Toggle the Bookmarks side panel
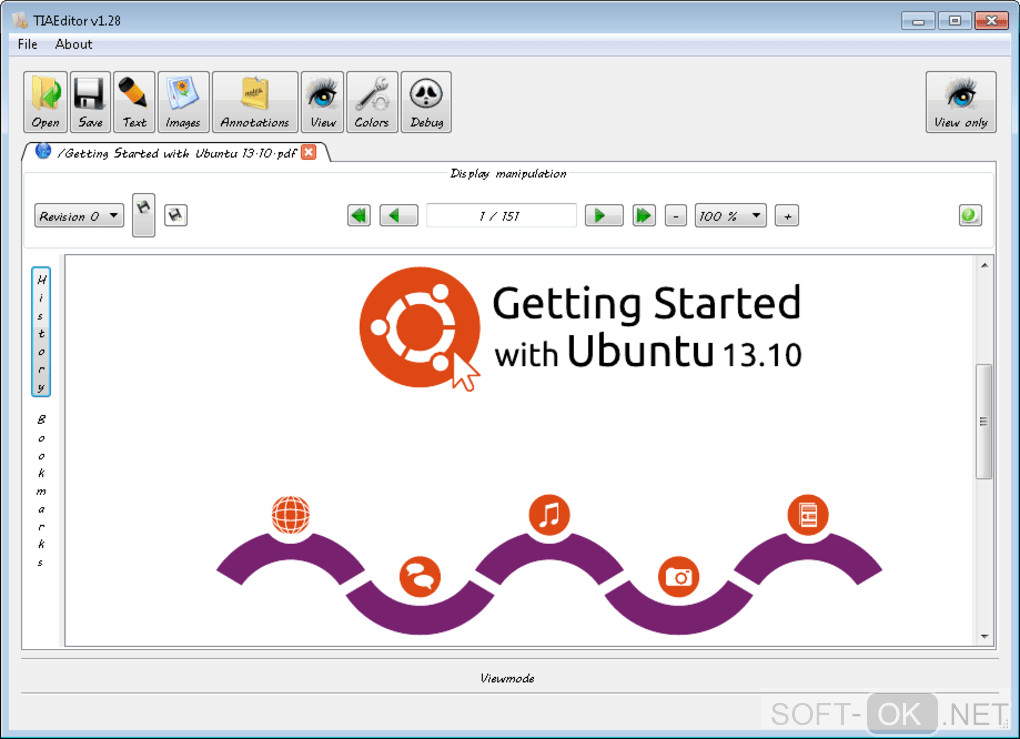1020x739 pixels. [x=41, y=490]
